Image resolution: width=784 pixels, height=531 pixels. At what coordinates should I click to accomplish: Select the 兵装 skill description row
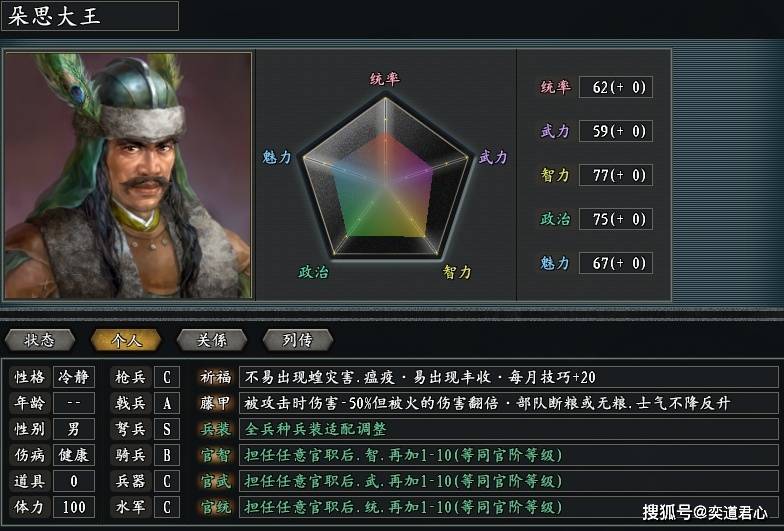pos(508,429)
